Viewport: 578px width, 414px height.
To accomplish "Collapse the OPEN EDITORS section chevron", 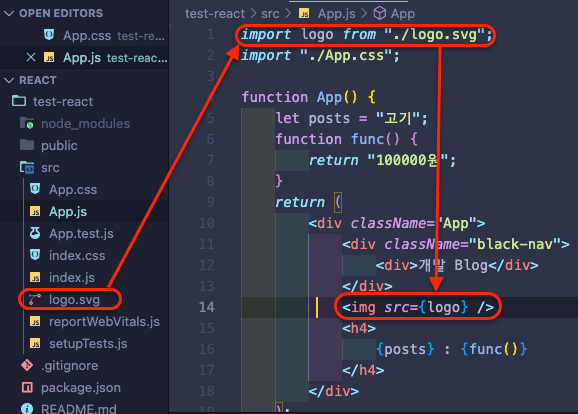I will tap(9, 14).
